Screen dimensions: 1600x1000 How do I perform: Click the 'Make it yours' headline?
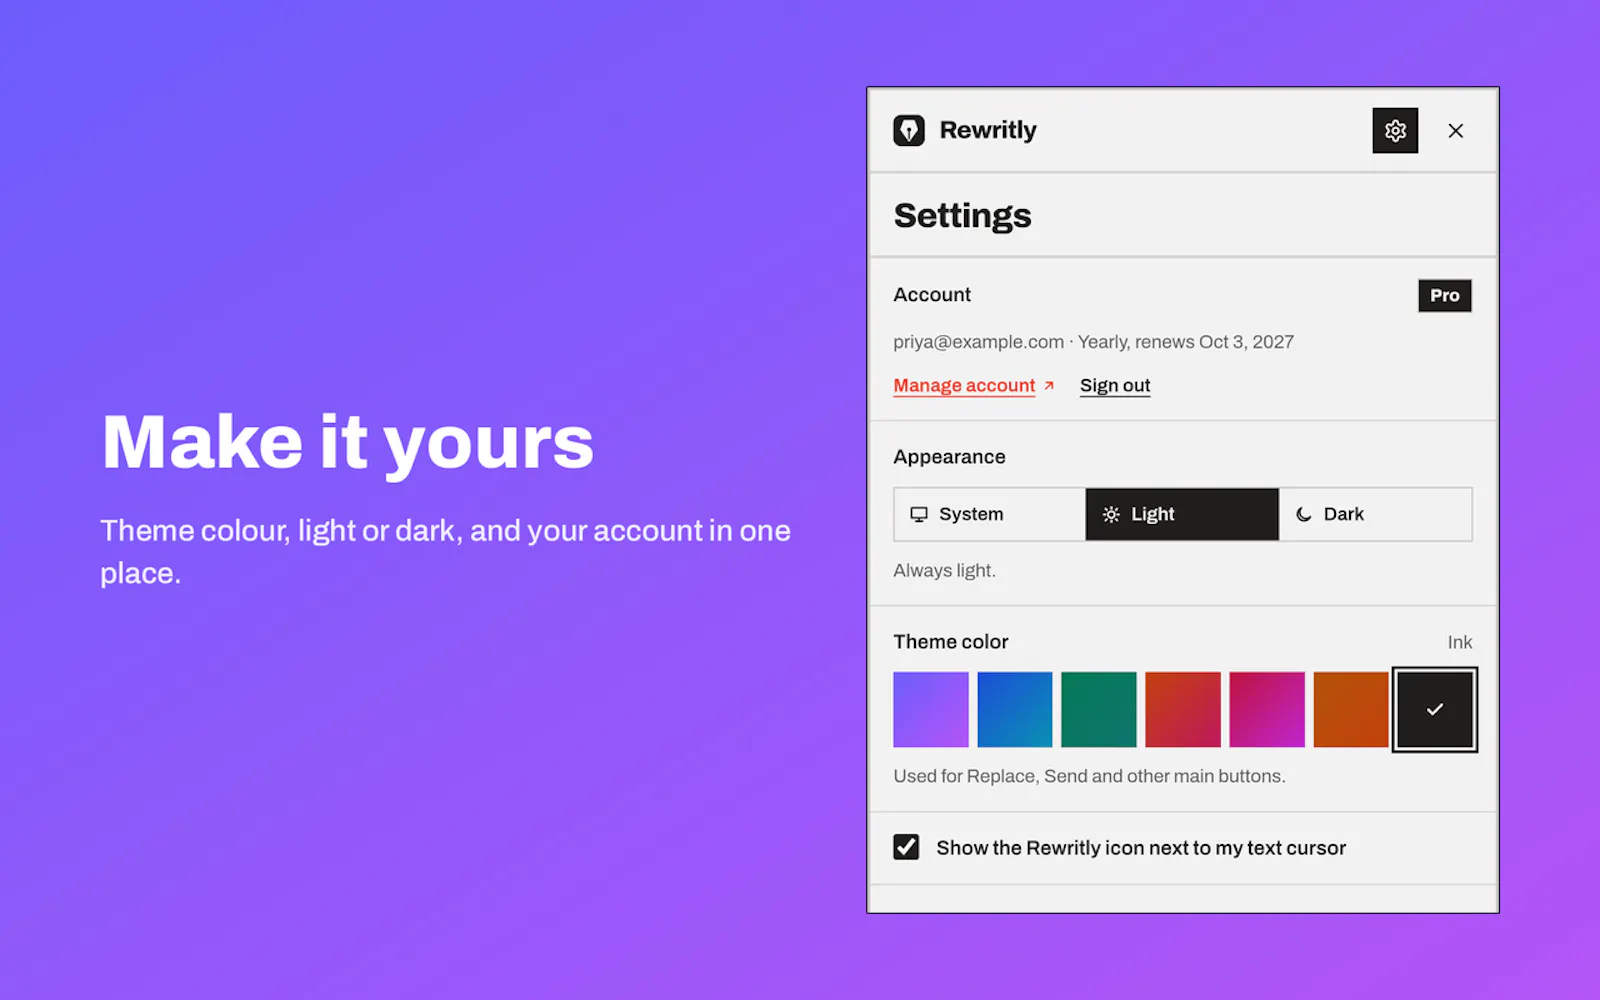[x=348, y=442]
